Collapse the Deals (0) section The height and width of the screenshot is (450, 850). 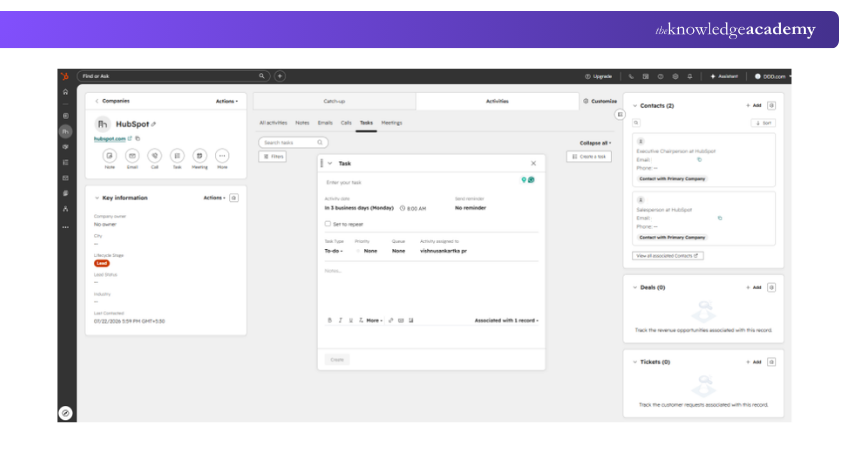coord(635,287)
